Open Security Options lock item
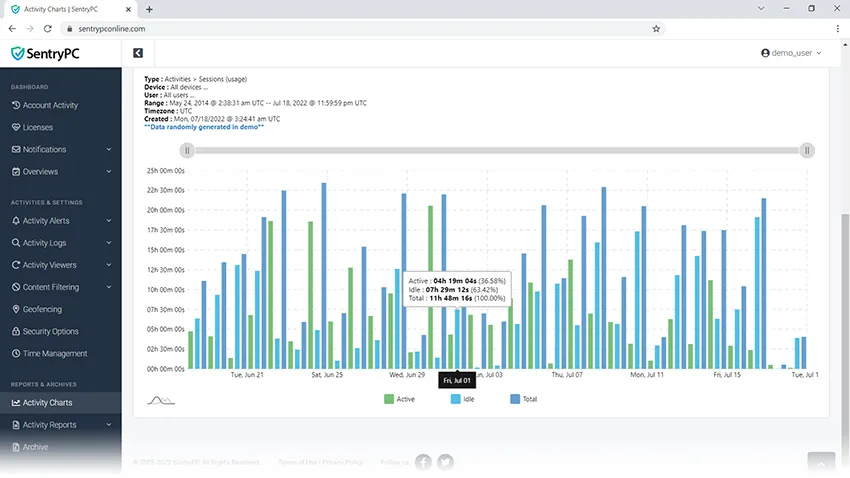Image resolution: width=850 pixels, height=478 pixels. [x=45, y=331]
